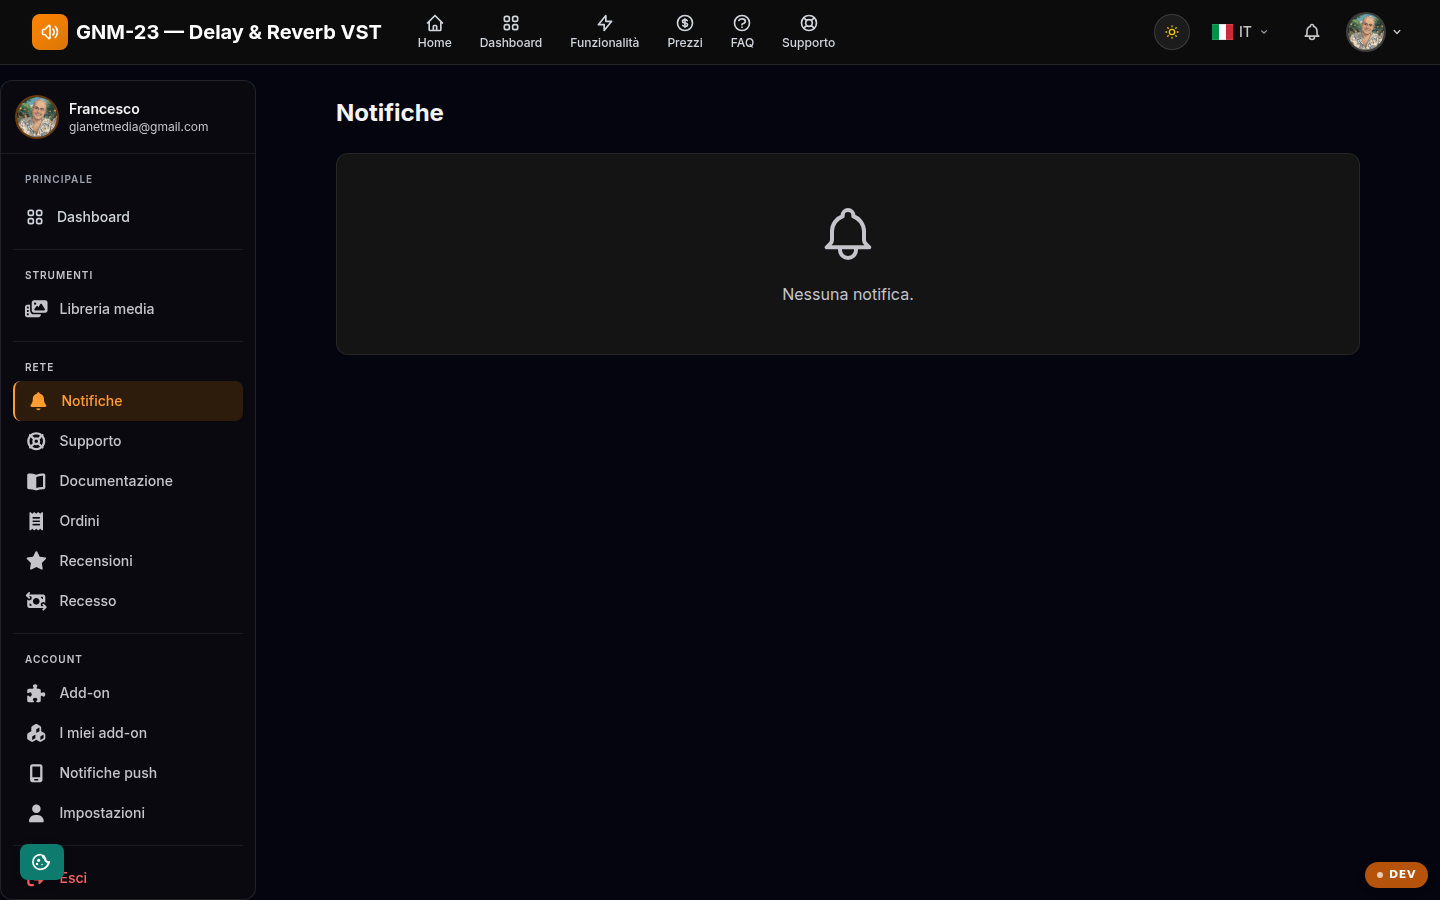Click the Notifiche push phone icon
This screenshot has width=1440, height=900.
tap(36, 773)
